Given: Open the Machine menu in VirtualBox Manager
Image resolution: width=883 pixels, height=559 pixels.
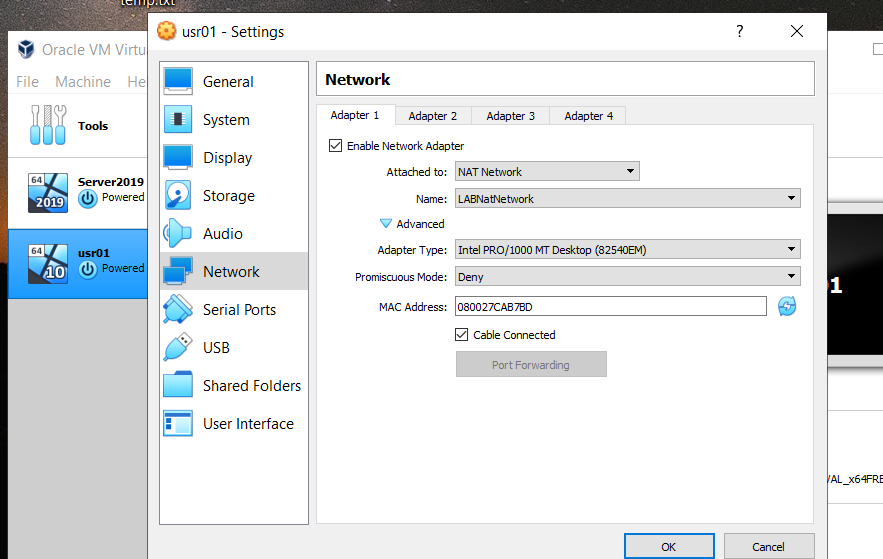Looking at the screenshot, I should point(83,82).
